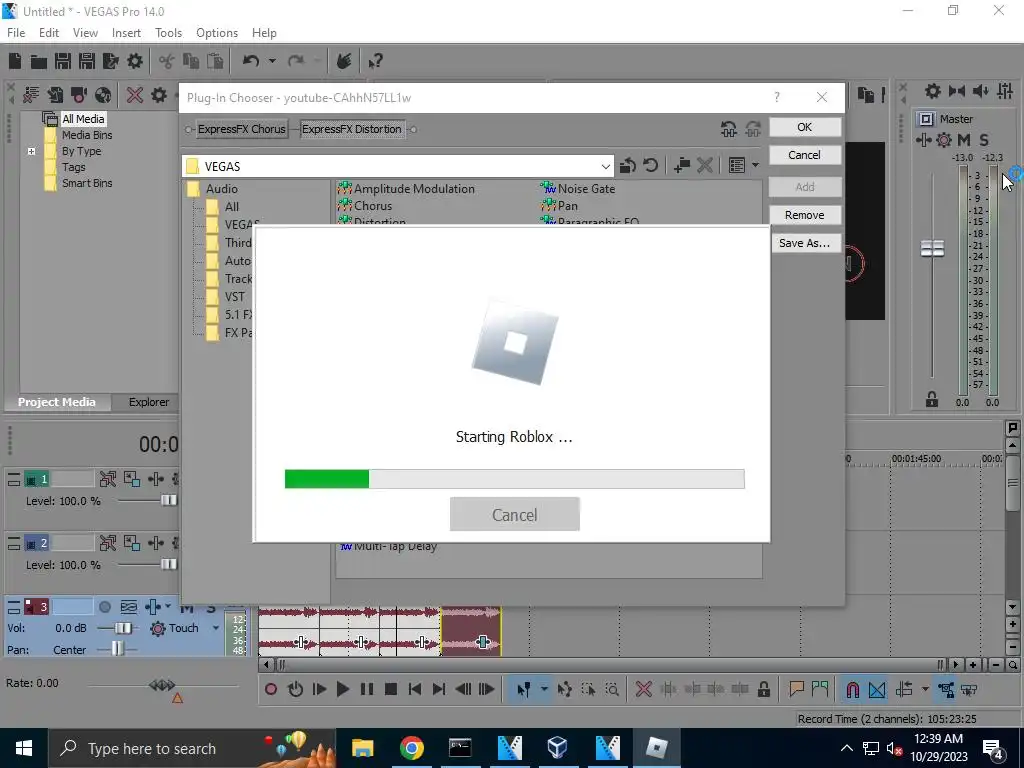Click Play From Start button

[x=319, y=689]
